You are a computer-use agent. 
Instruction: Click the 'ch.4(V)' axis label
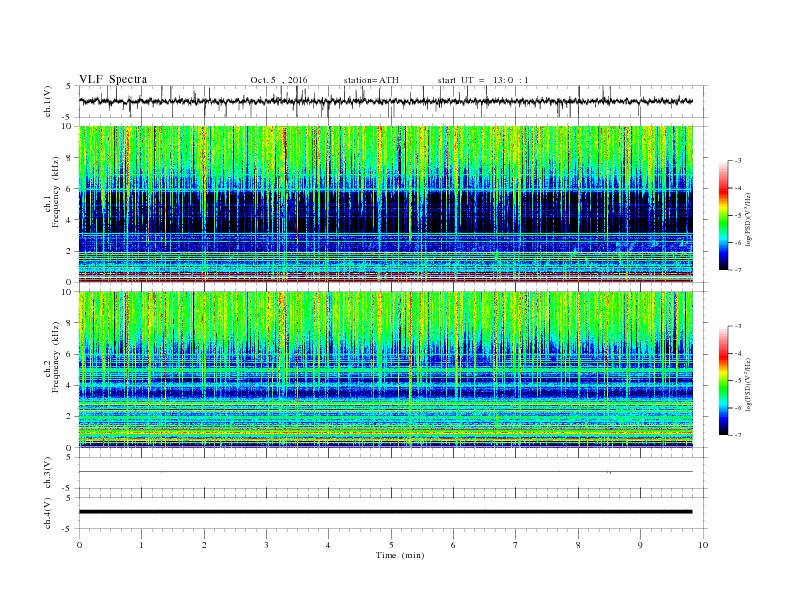point(48,513)
